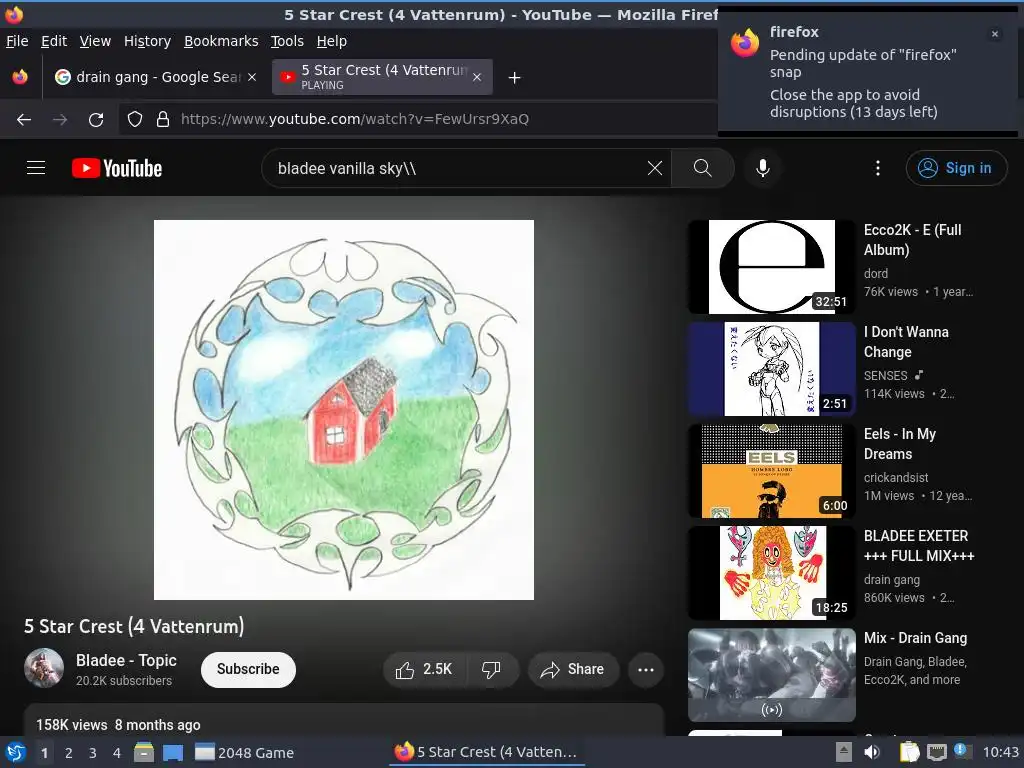
Task: Open BLADEE EXETER FULL MIX thumbnail
Action: click(x=772, y=572)
